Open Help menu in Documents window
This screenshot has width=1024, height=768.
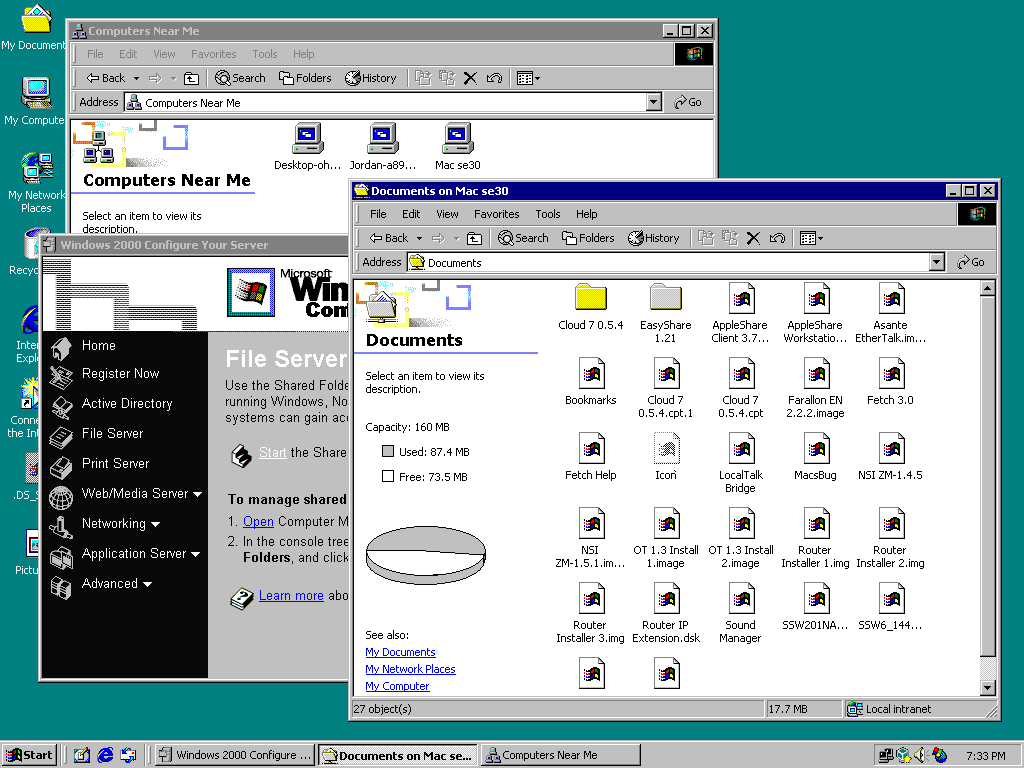click(586, 214)
